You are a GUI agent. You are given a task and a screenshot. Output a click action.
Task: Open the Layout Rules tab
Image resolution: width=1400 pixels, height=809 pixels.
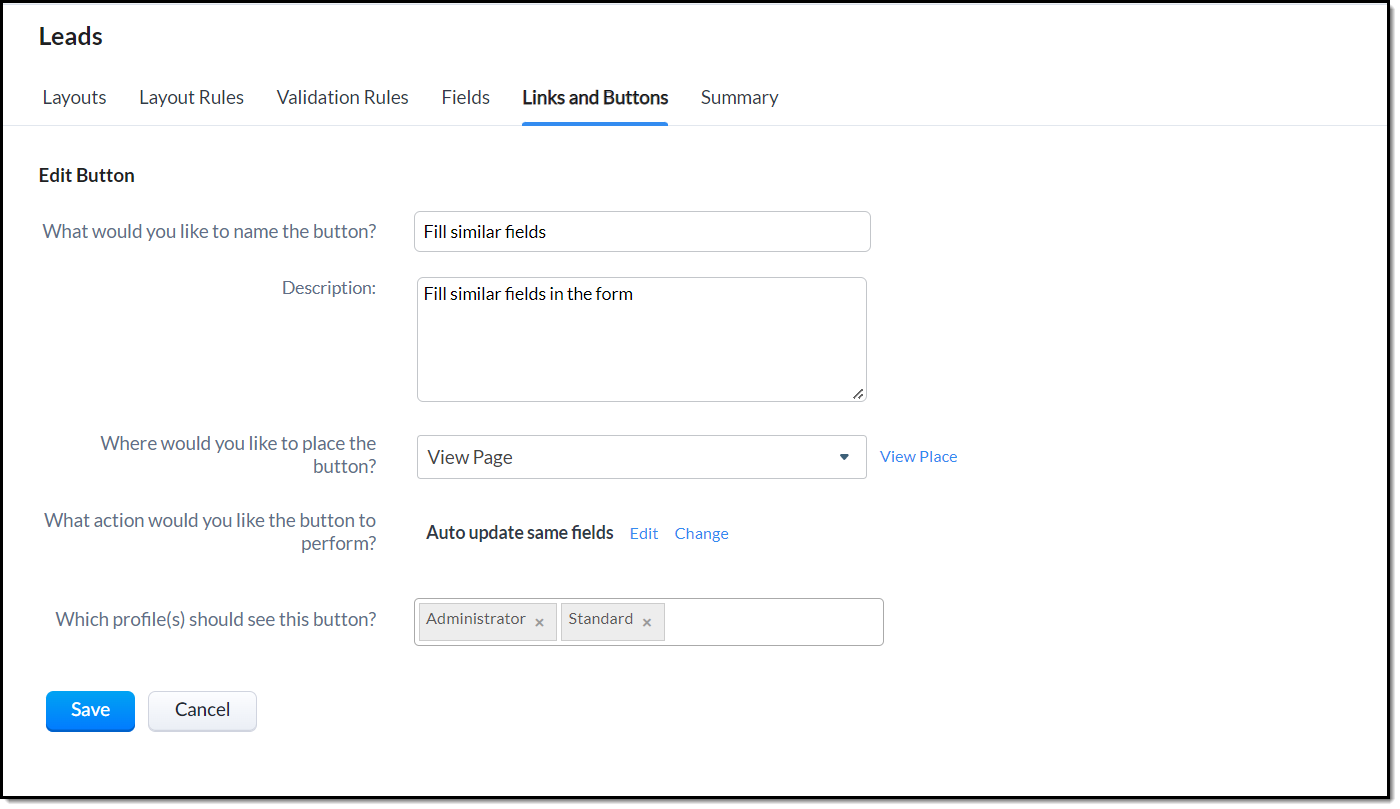191,97
